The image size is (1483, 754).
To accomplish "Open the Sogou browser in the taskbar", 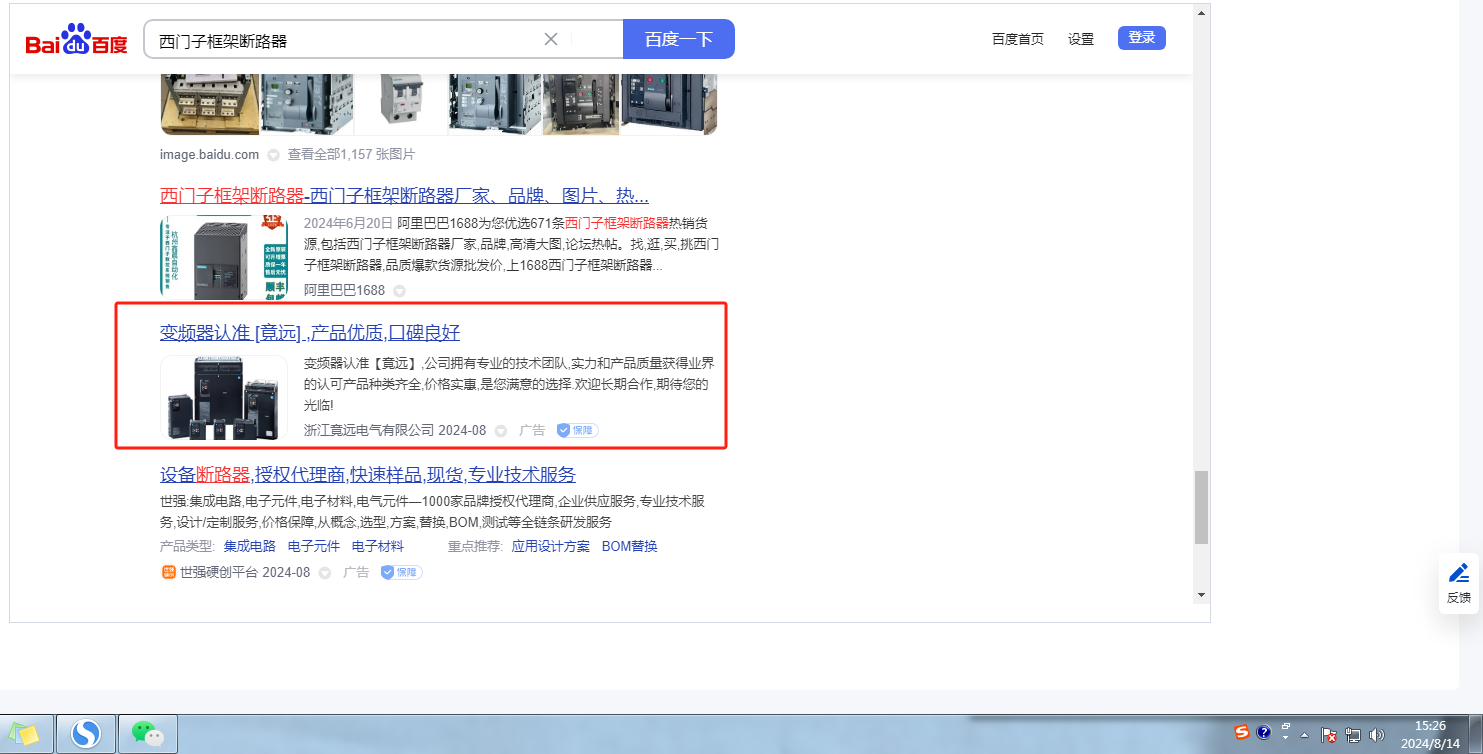I will tap(86, 734).
